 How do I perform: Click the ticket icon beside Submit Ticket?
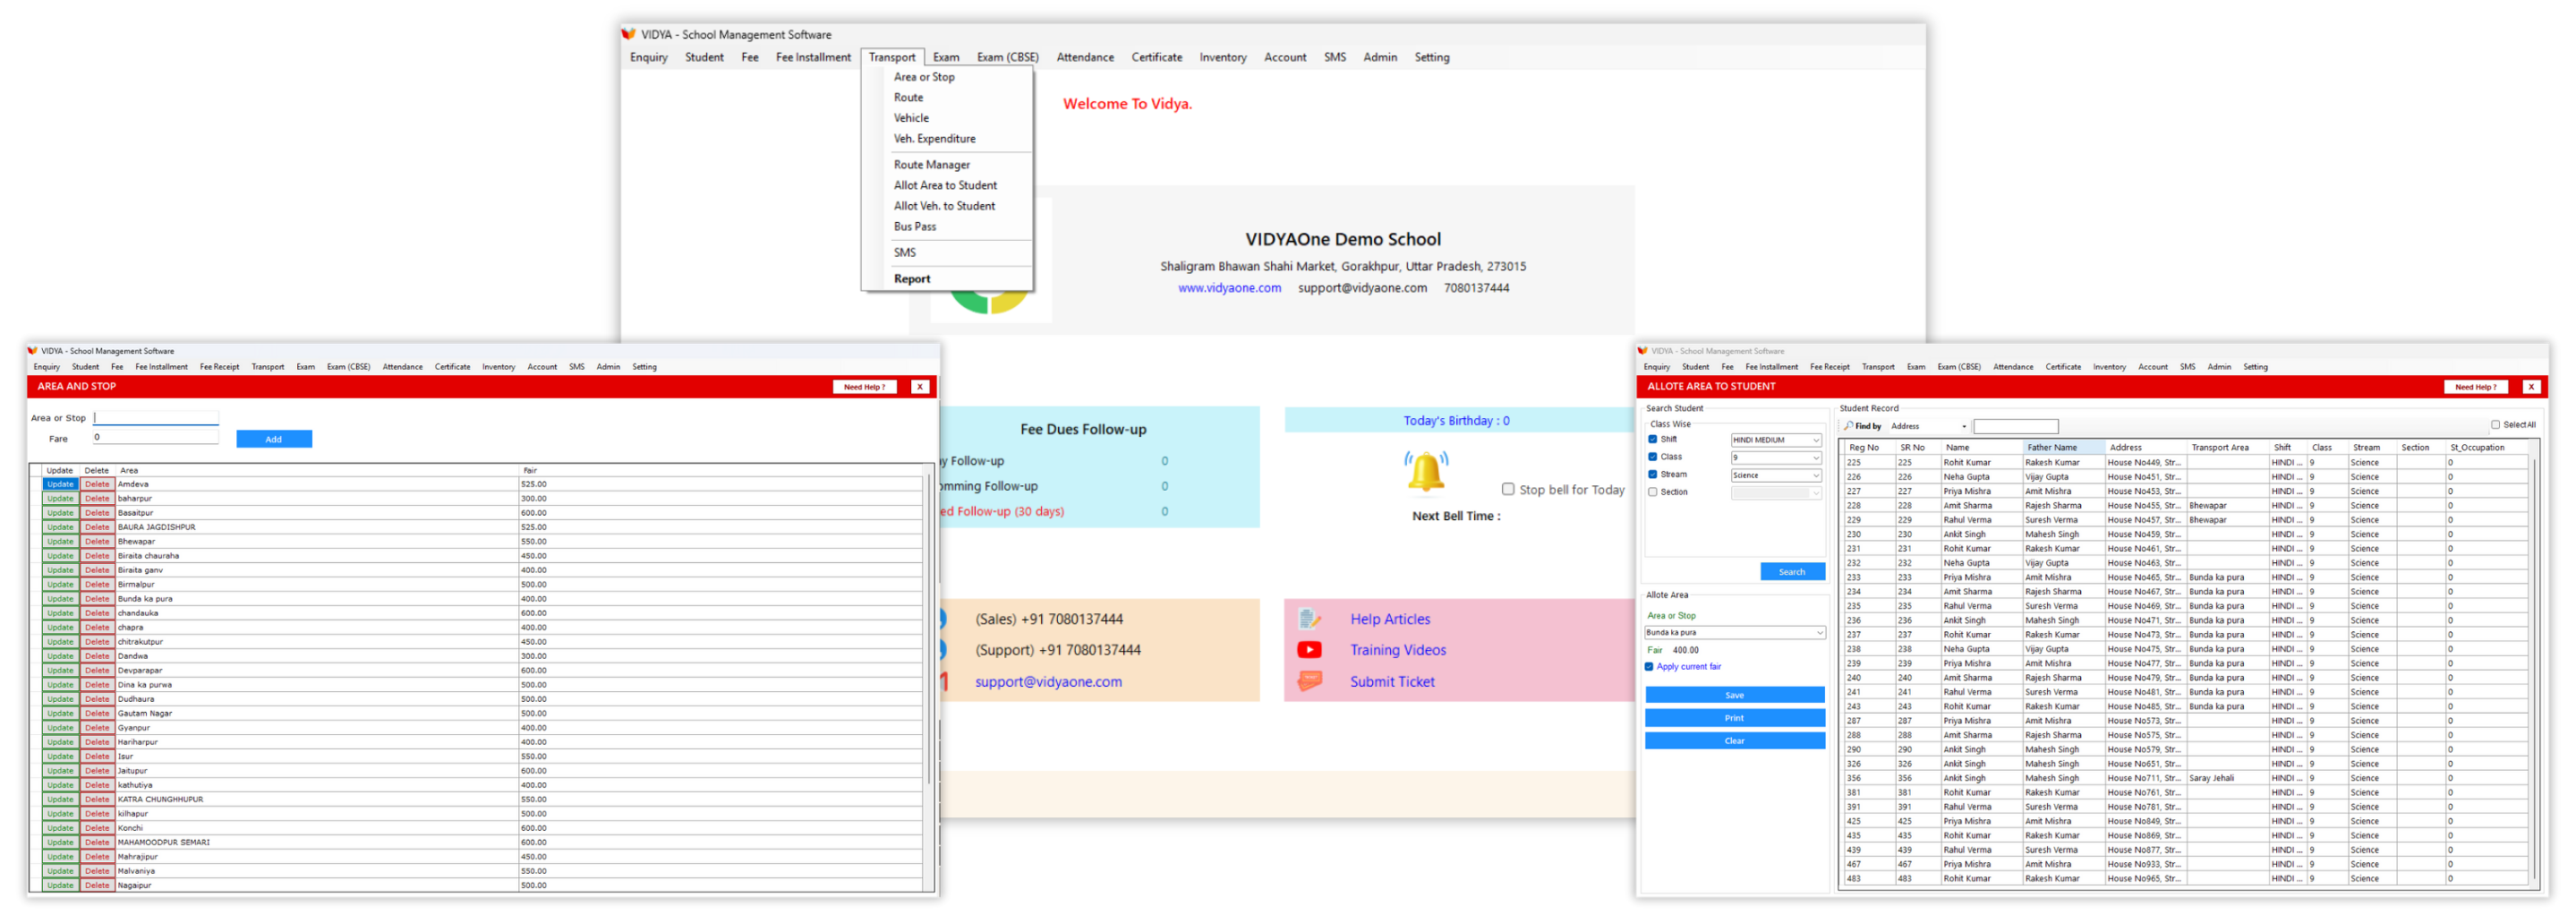point(1309,682)
